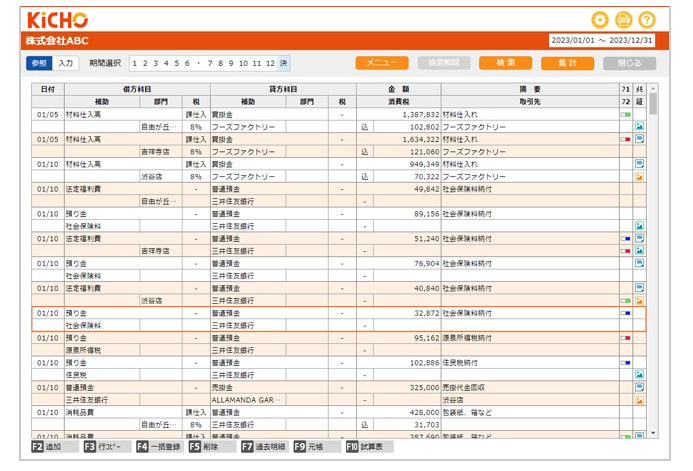Open the teal image icon on the 102,802 row
The image size is (693, 471).
[639, 127]
